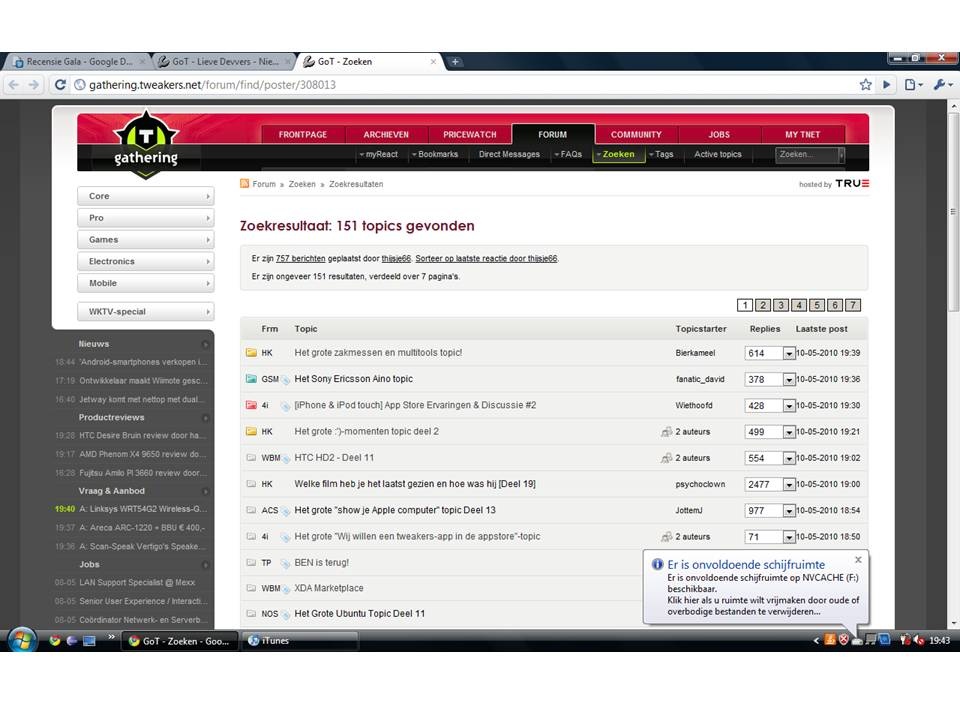Click Show Desktop quick launch icon
Image resolution: width=960 pixels, height=720 pixels.
(x=89, y=640)
